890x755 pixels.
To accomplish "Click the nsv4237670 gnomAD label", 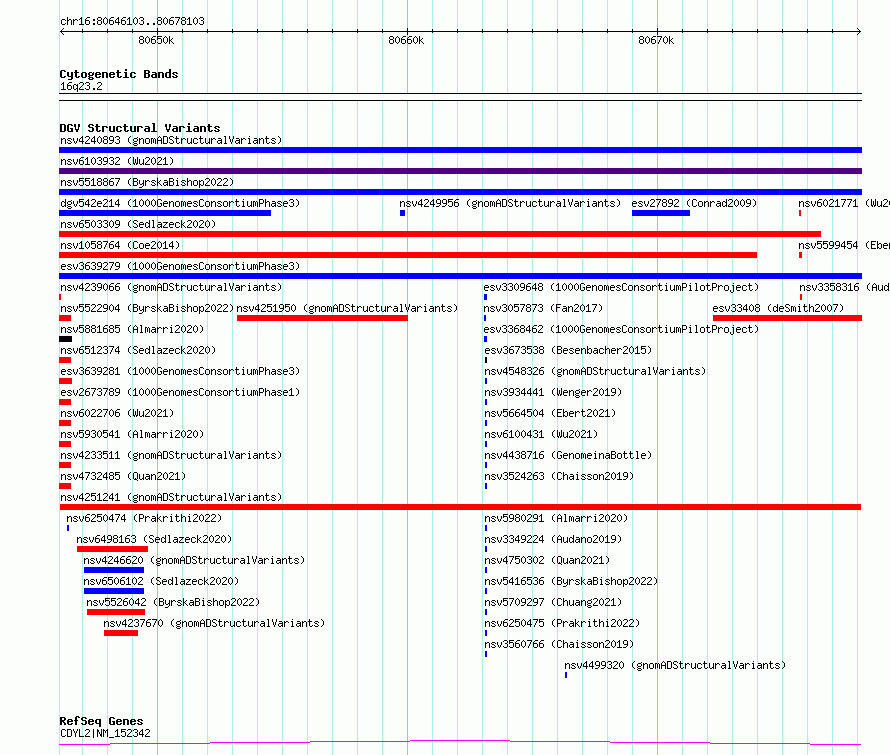I will [214, 623].
